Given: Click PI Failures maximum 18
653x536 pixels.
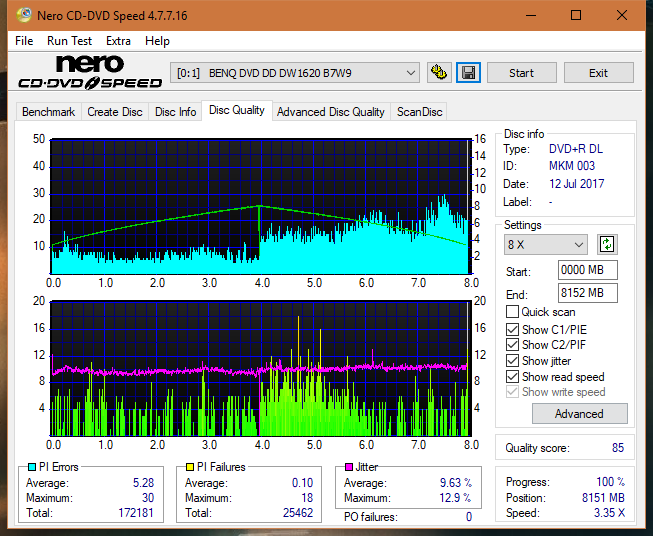Looking at the screenshot, I should pos(307,498).
